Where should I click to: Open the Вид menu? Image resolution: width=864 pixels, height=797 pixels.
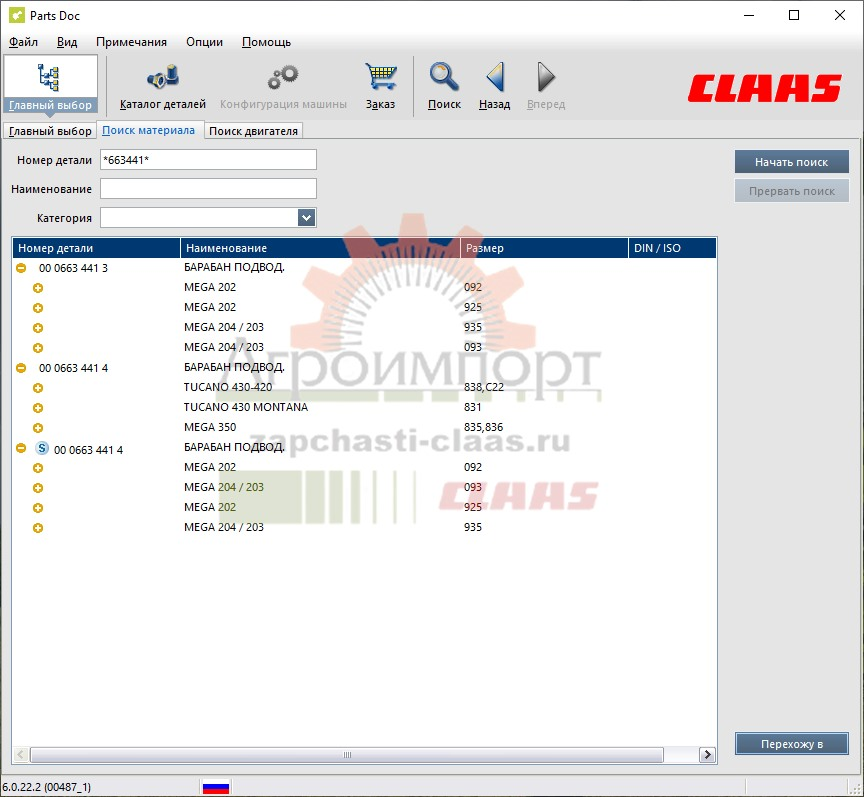click(67, 42)
